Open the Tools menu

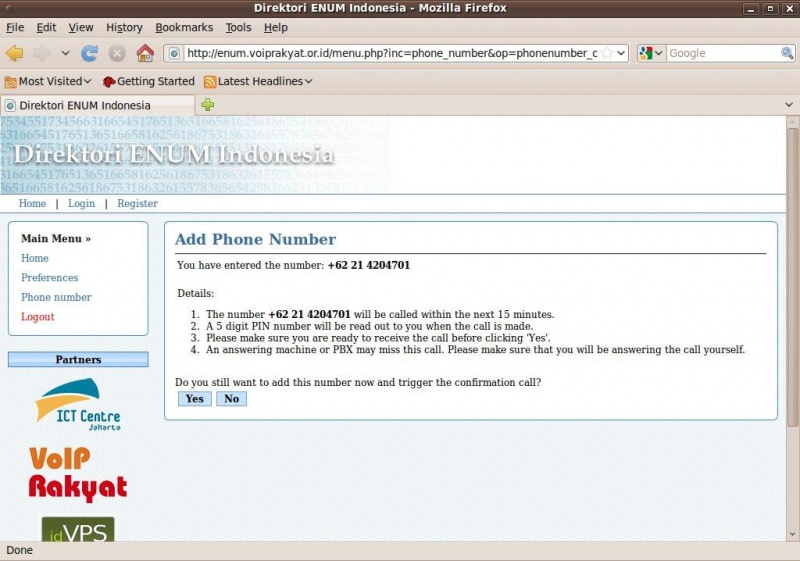tap(238, 27)
